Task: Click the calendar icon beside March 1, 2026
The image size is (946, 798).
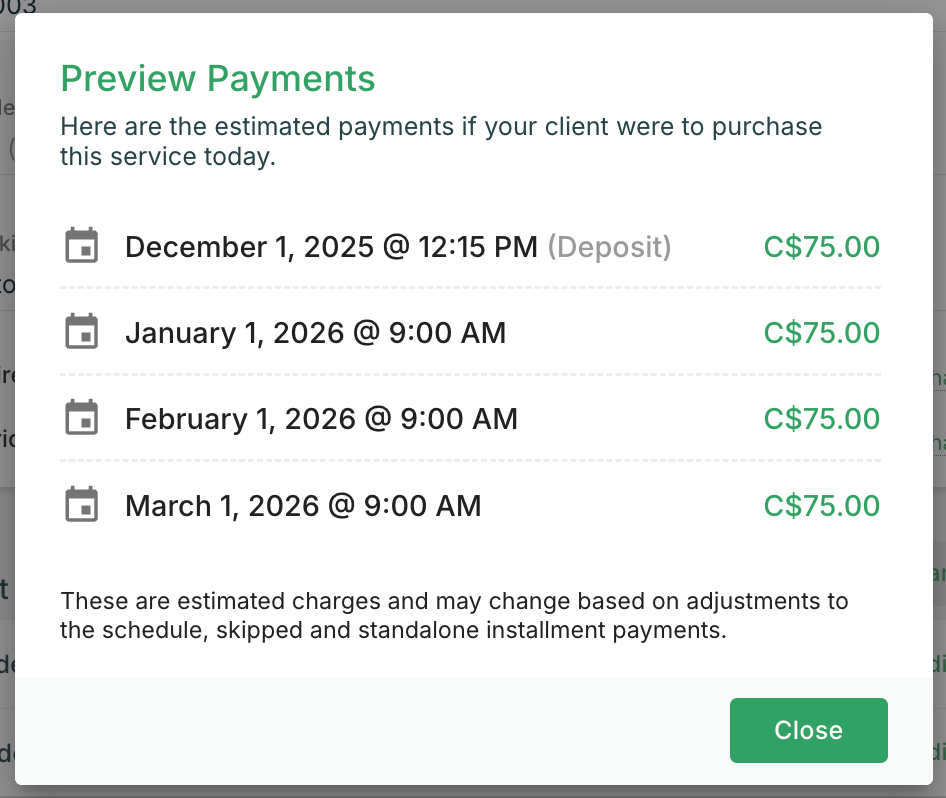Action: [81, 505]
